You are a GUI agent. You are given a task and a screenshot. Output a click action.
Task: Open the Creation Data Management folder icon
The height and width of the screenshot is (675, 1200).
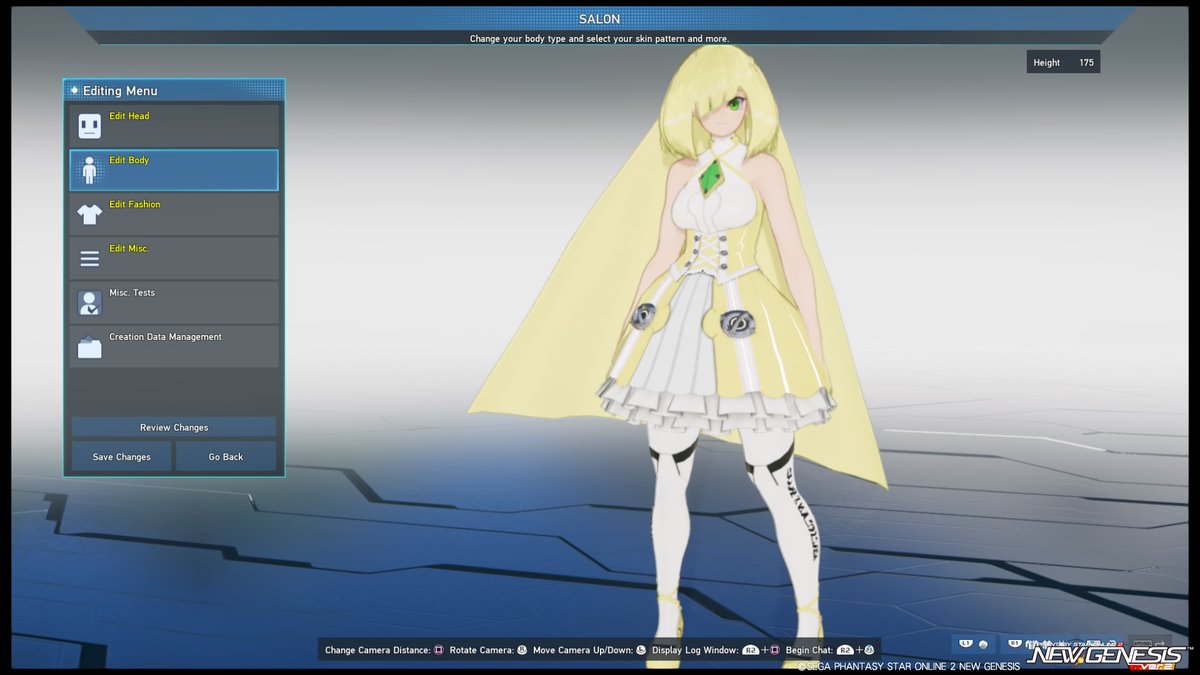89,345
